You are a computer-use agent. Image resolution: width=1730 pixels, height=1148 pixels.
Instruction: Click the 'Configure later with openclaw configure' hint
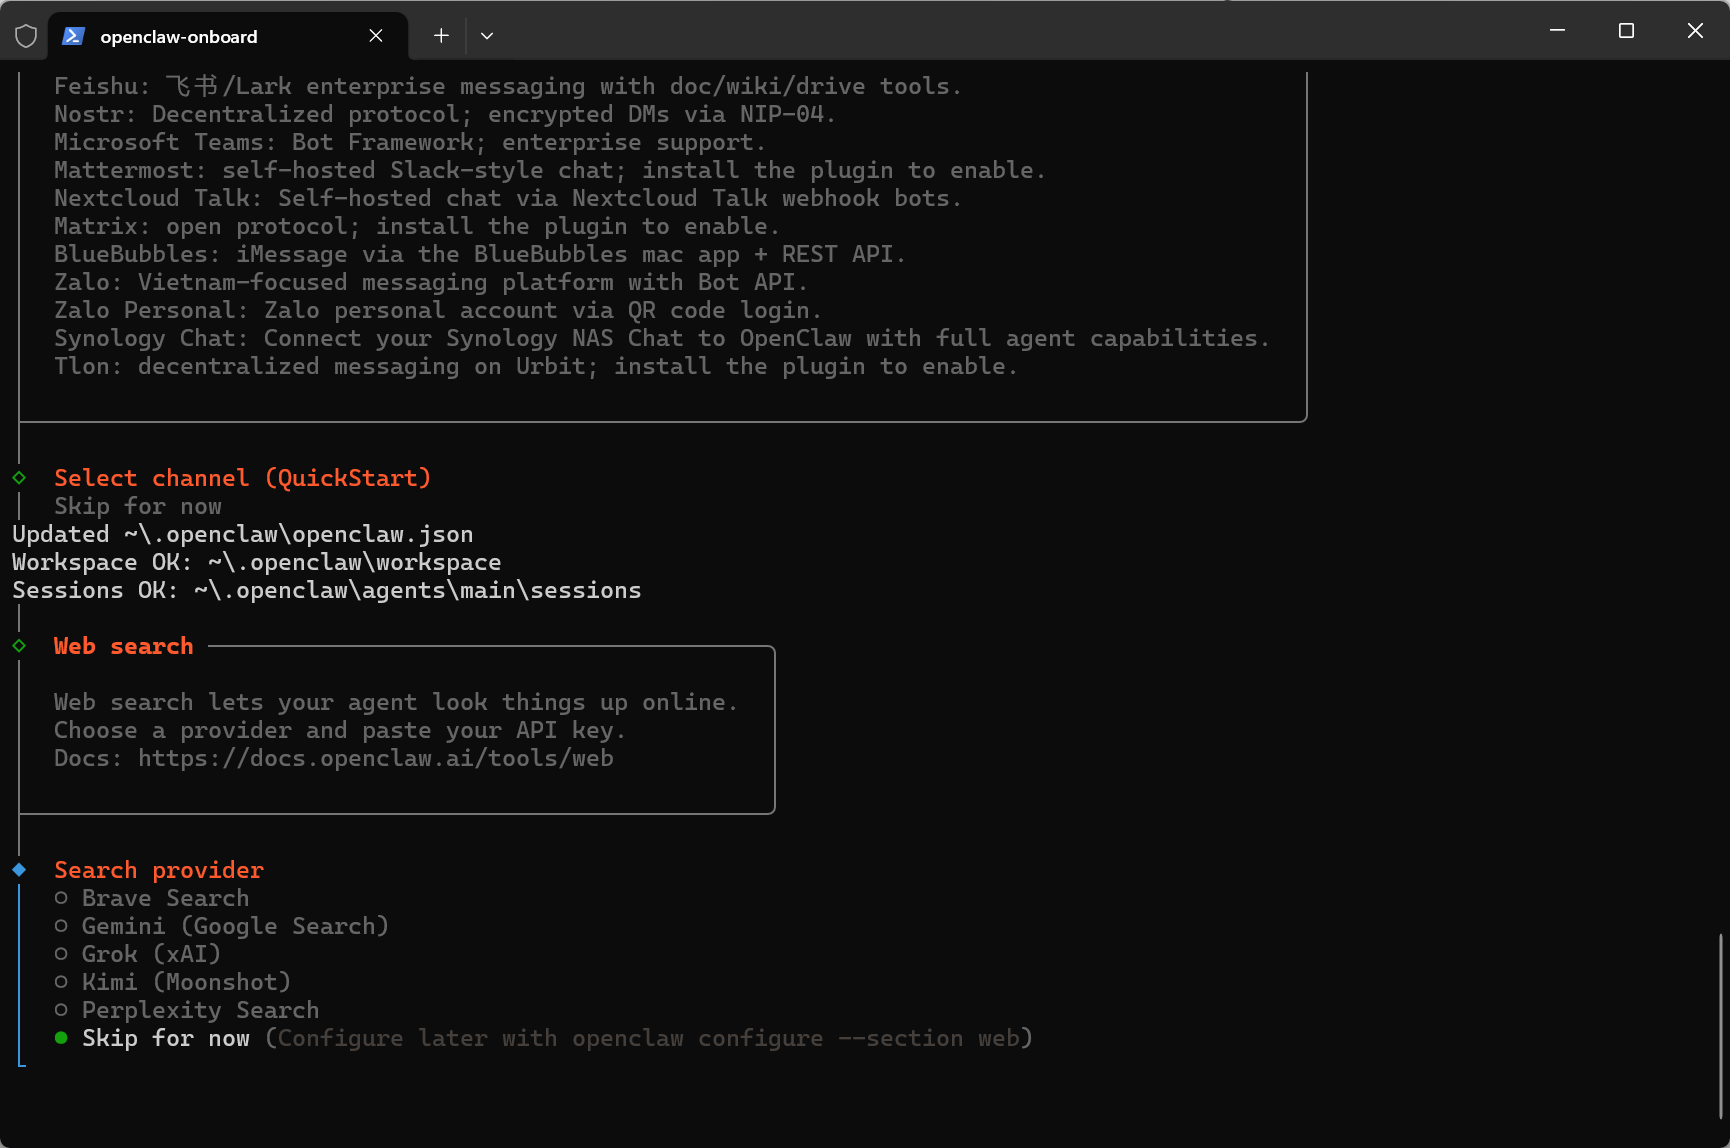649,1038
